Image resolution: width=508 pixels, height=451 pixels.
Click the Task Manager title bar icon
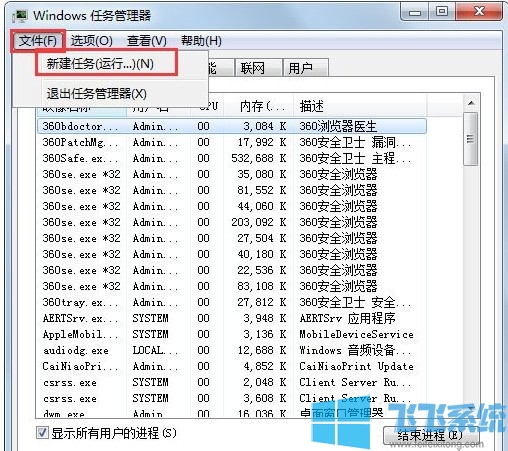pyautogui.click(x=20, y=16)
